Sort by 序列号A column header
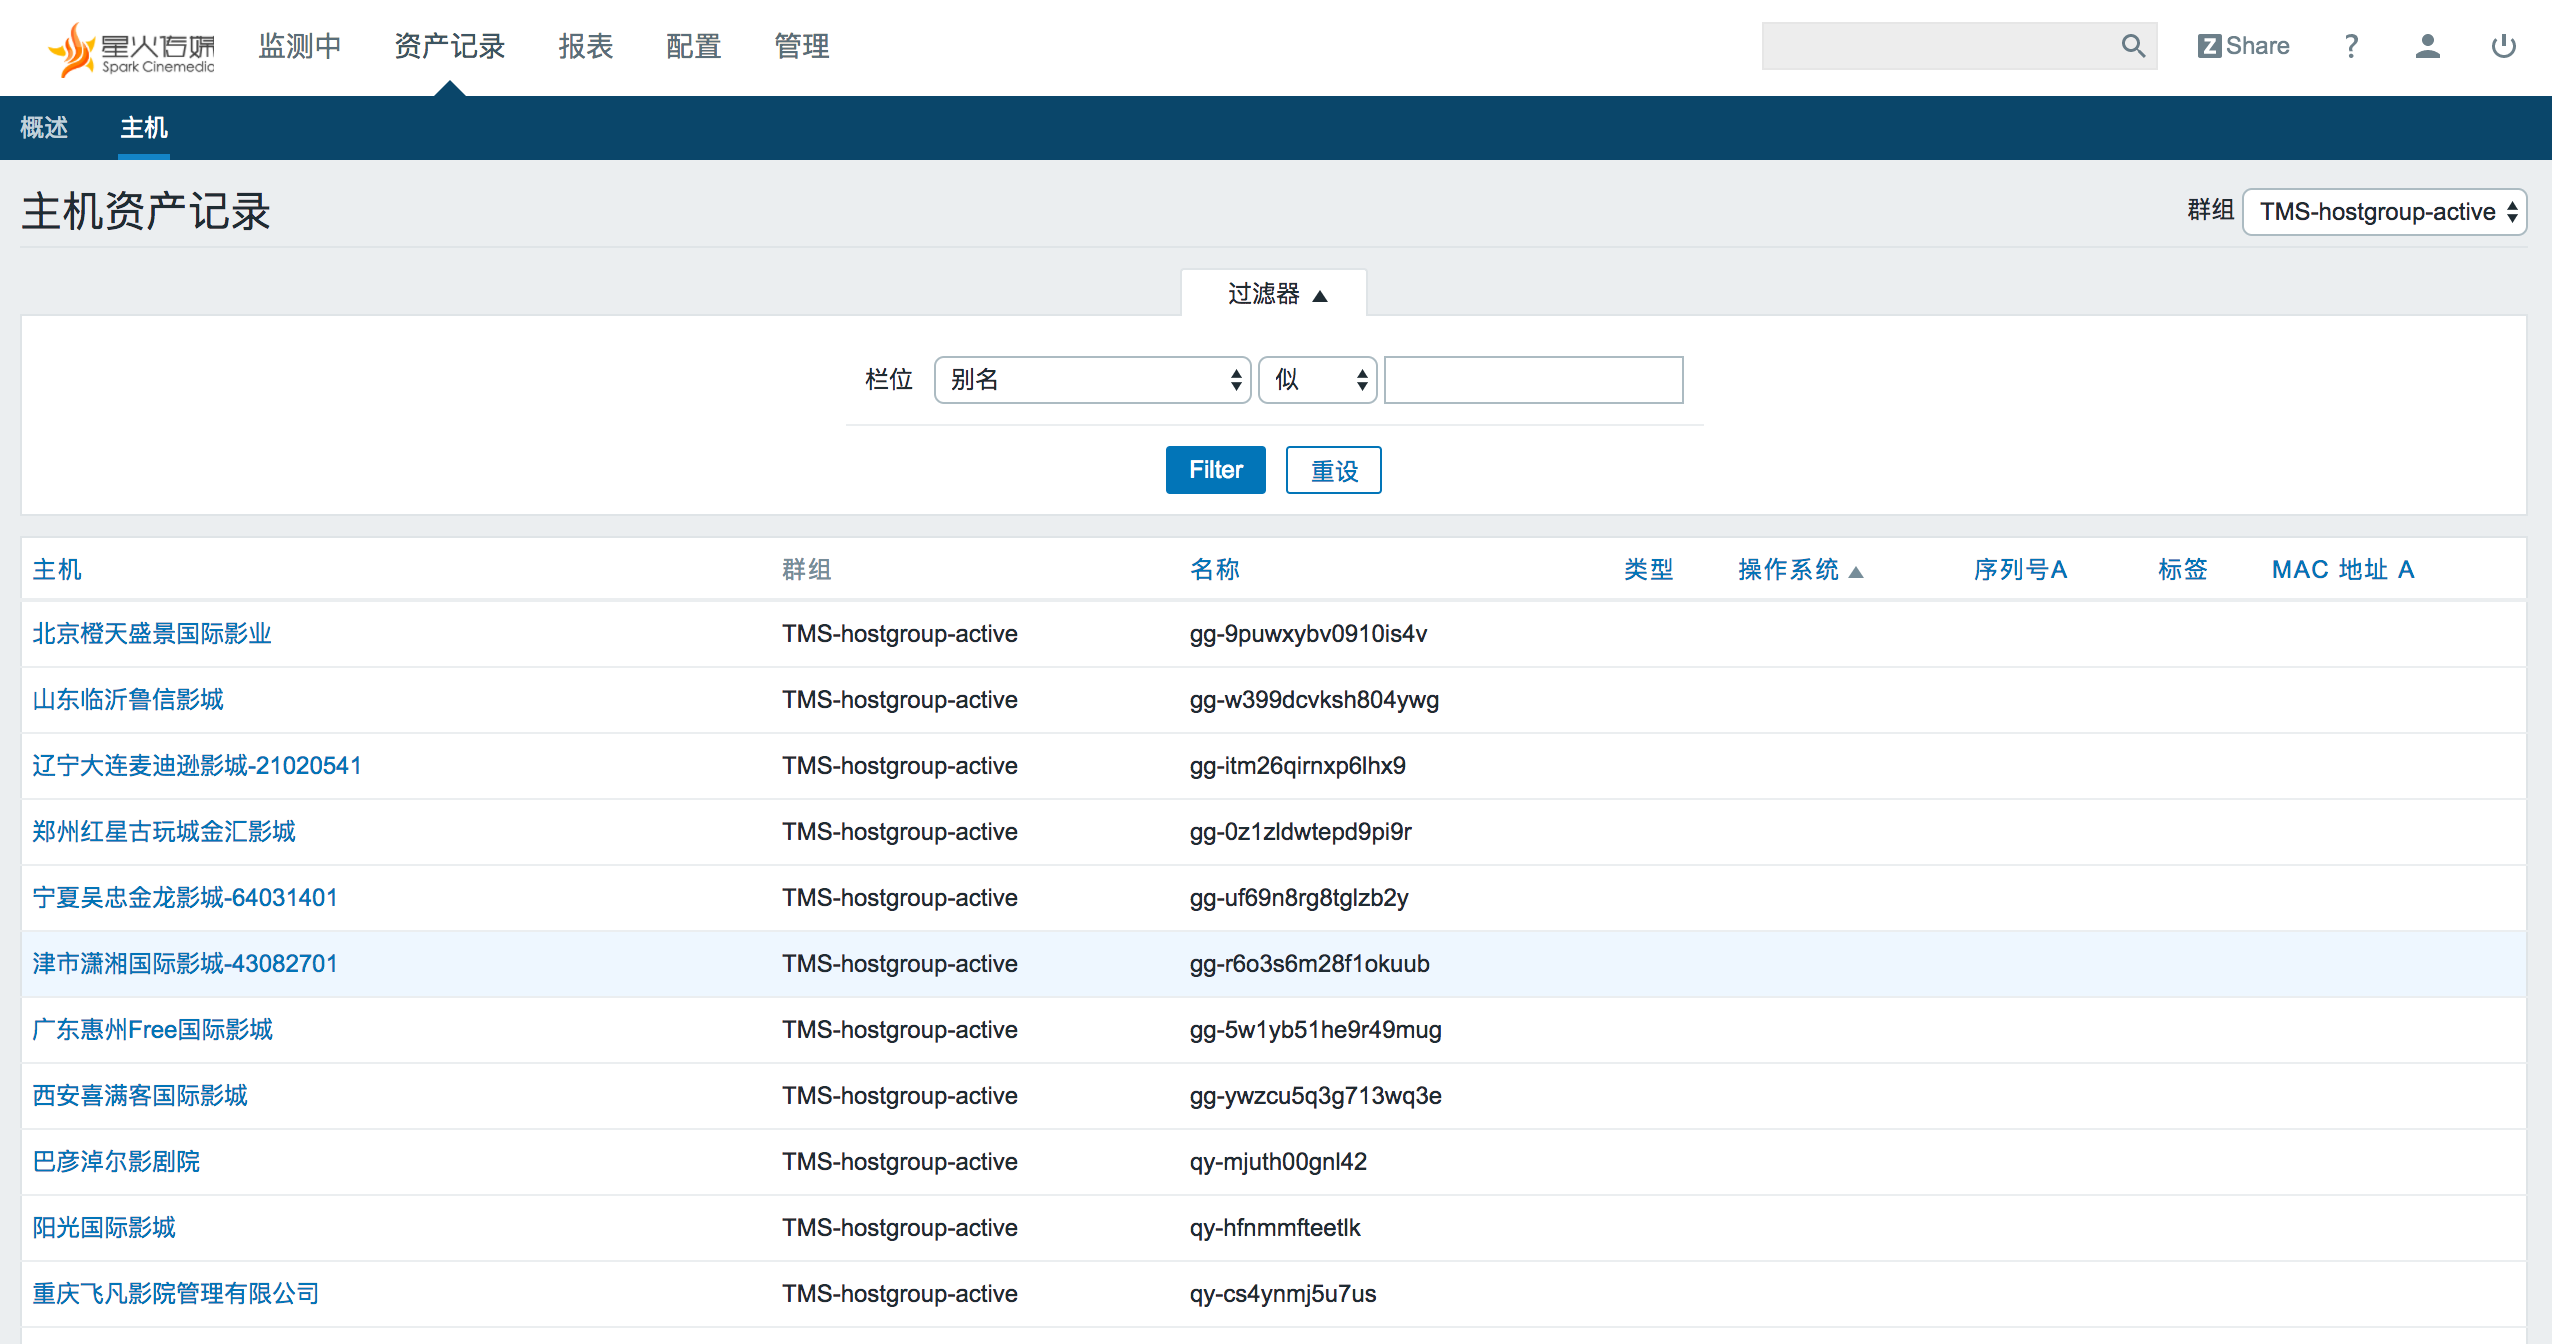This screenshot has width=2552, height=1344. pyautogui.click(x=2020, y=570)
